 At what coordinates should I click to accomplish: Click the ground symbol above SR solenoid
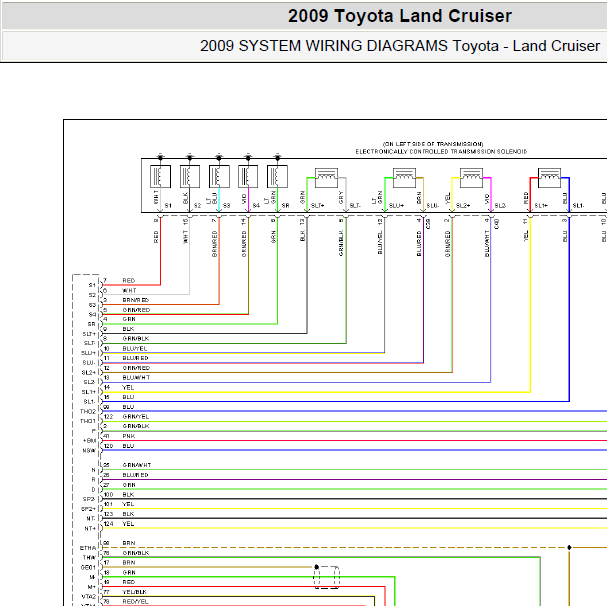[x=277, y=156]
